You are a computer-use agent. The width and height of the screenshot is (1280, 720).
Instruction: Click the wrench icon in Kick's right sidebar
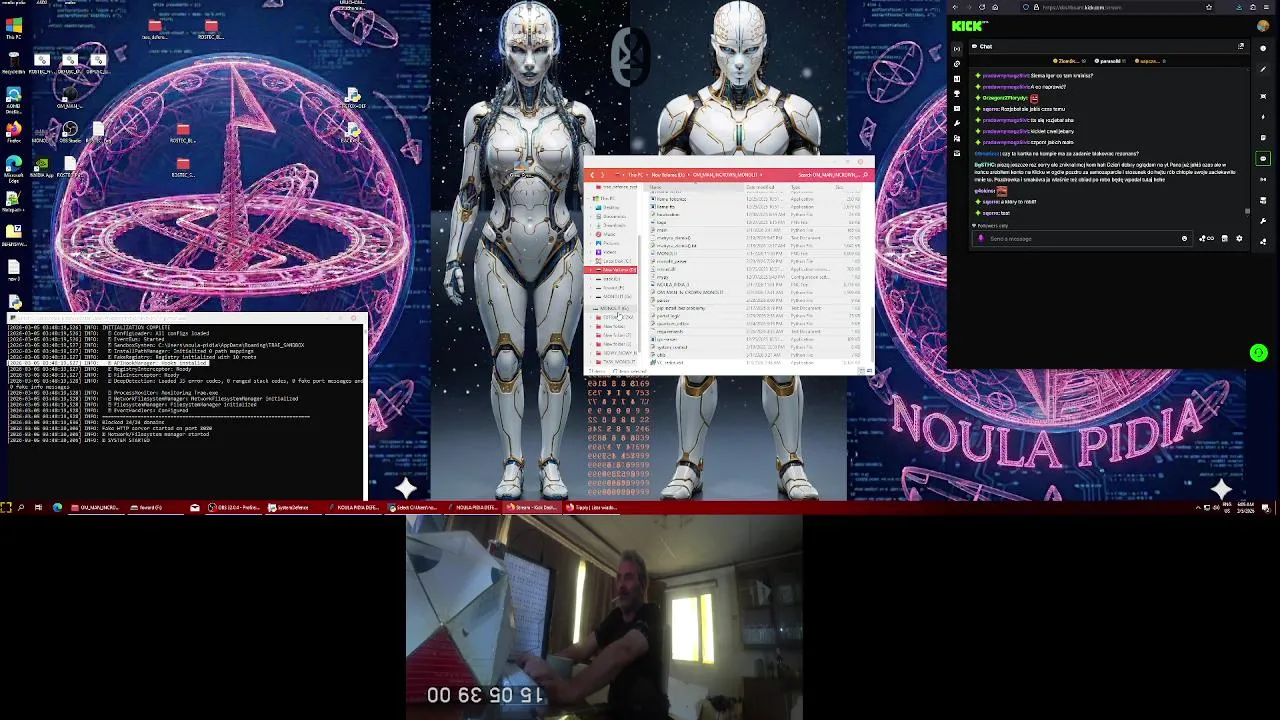tap(1263, 221)
